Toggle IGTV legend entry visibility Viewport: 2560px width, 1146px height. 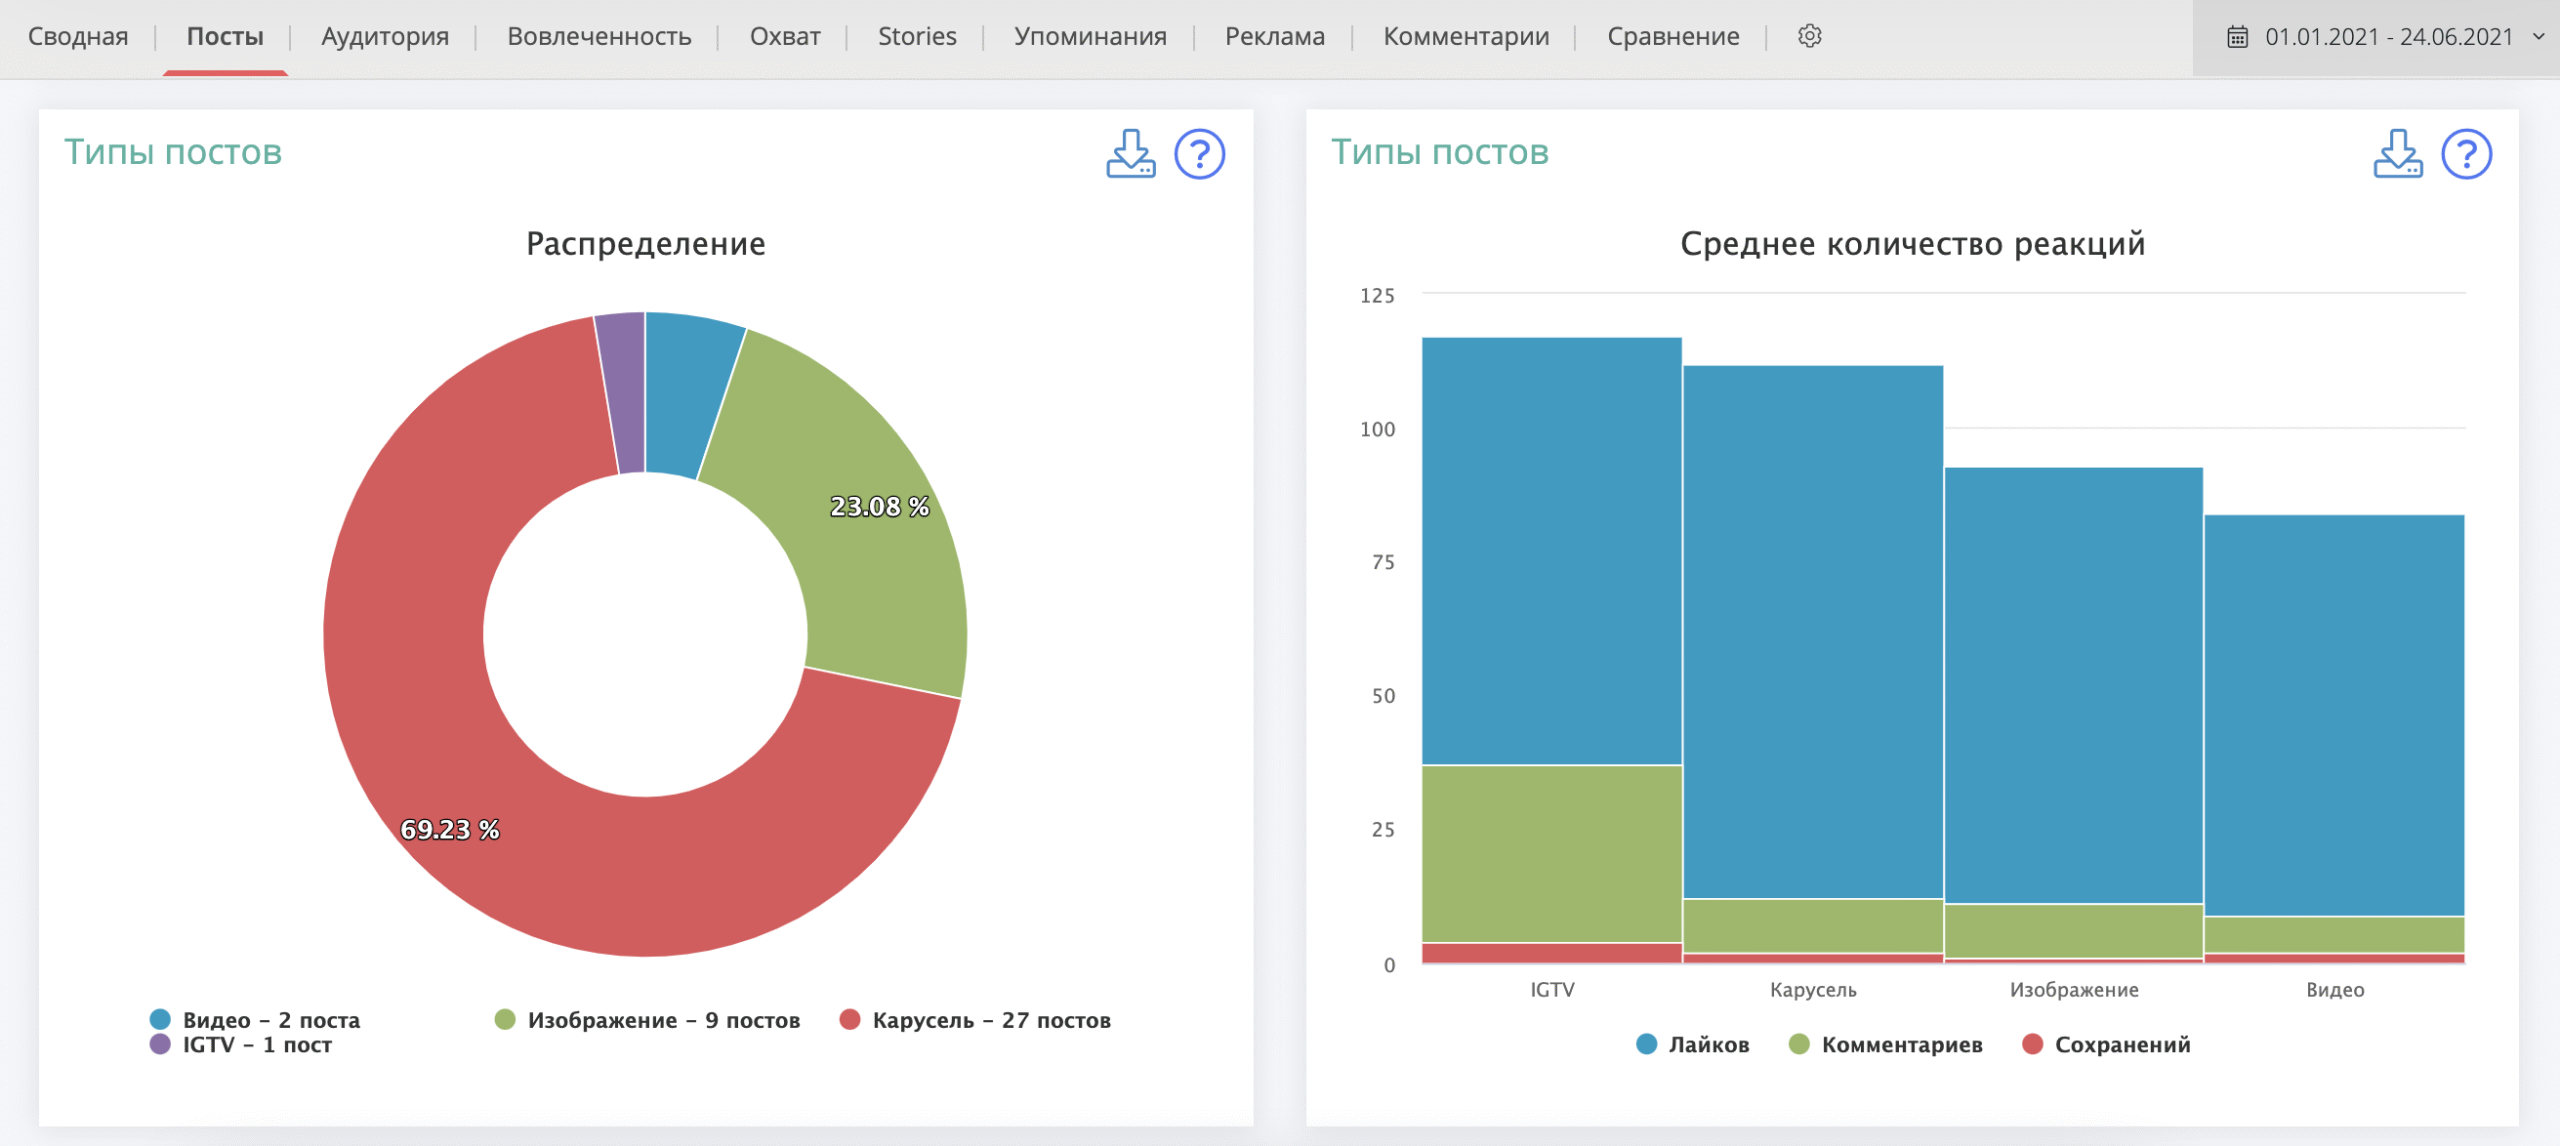pos(256,1045)
